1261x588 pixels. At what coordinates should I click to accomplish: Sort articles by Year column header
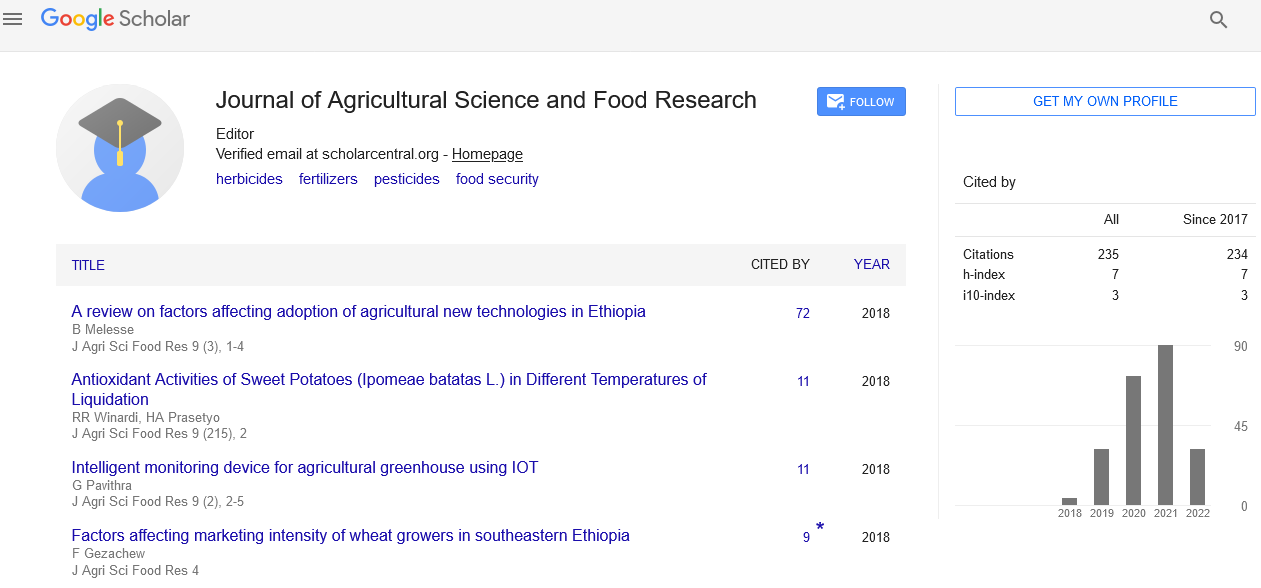tap(871, 265)
